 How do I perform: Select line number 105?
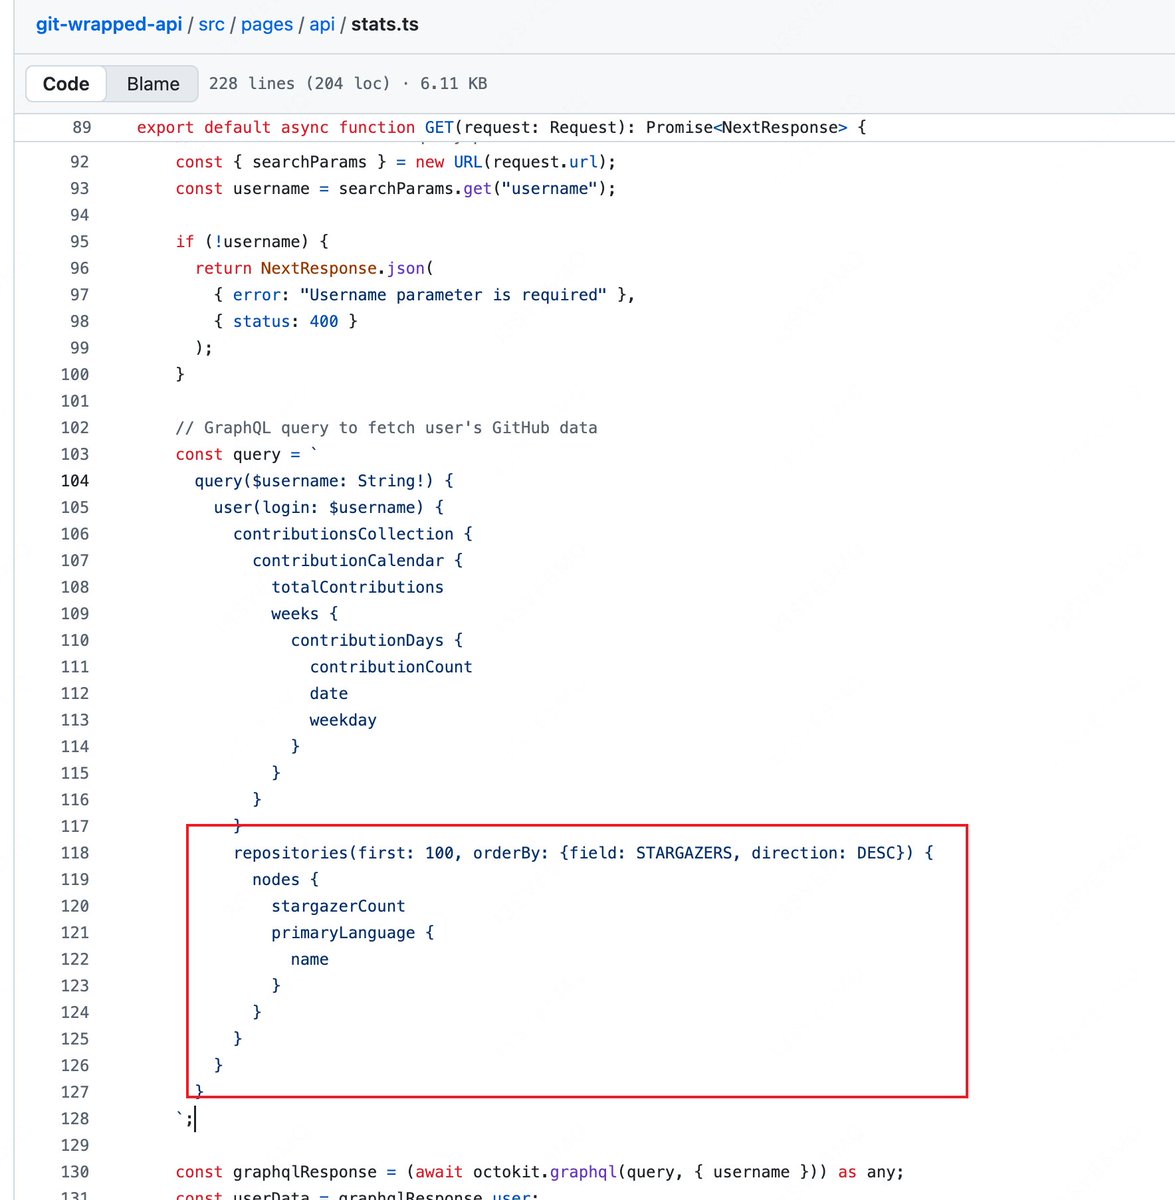coord(75,507)
